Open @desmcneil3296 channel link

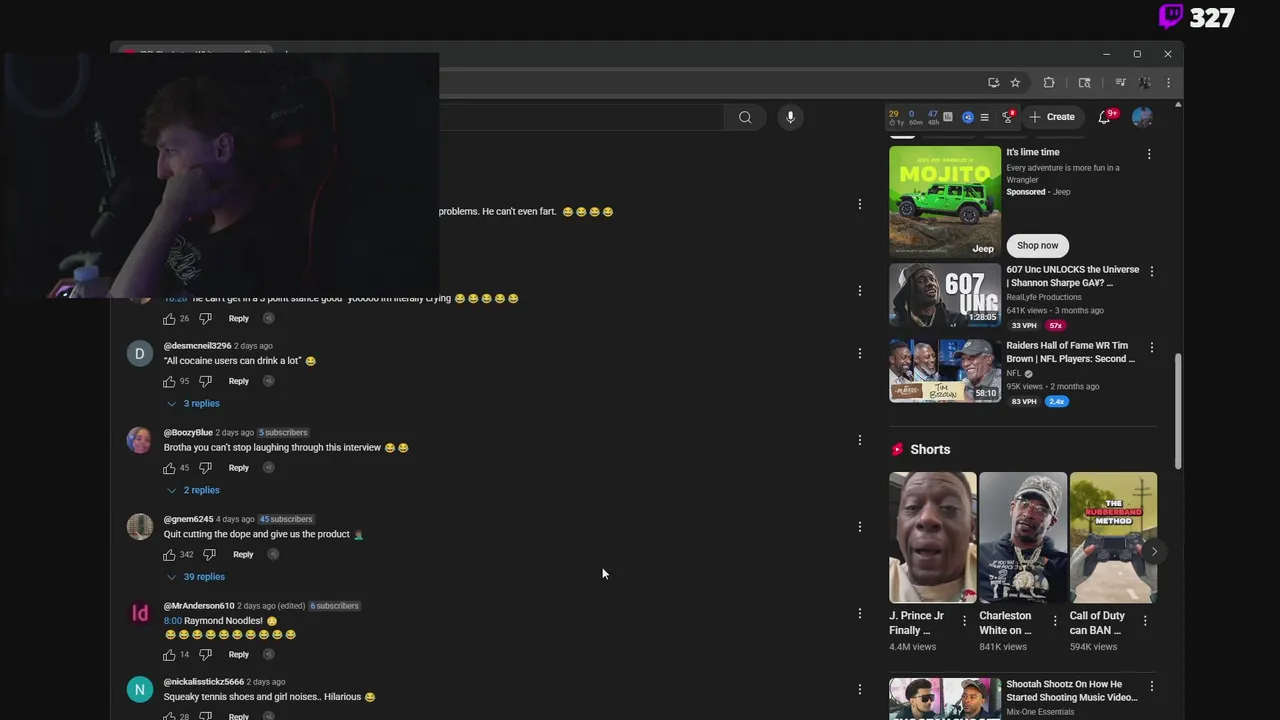coord(197,346)
